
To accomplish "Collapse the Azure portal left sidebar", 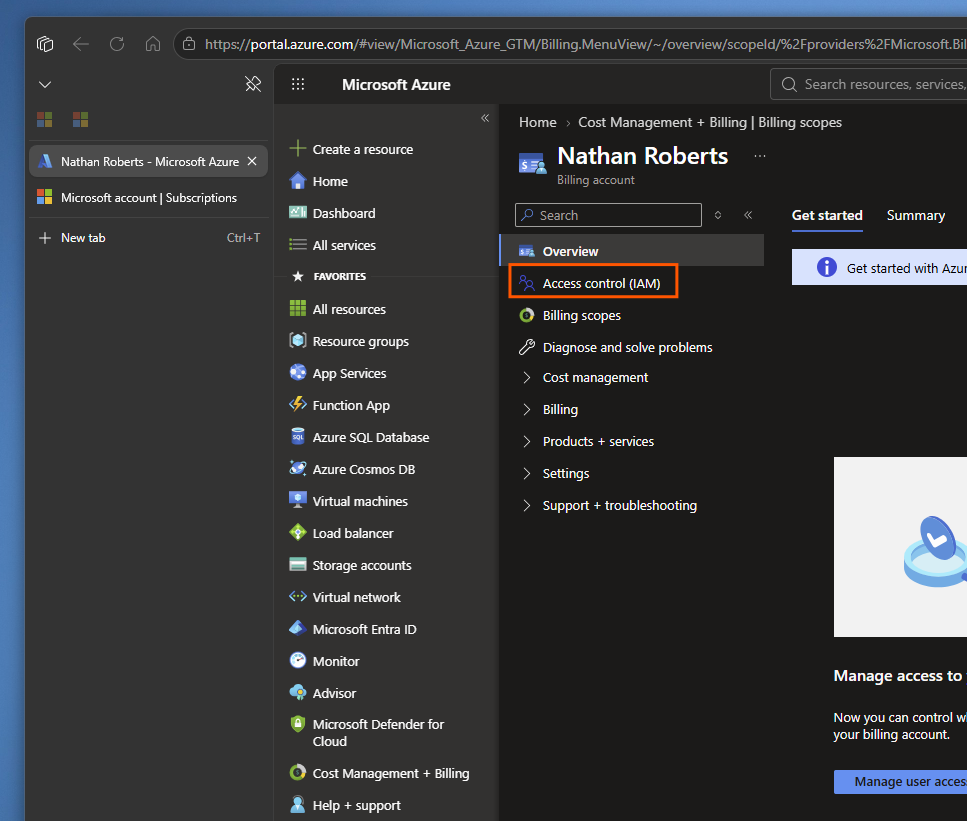I will pyautogui.click(x=485, y=118).
